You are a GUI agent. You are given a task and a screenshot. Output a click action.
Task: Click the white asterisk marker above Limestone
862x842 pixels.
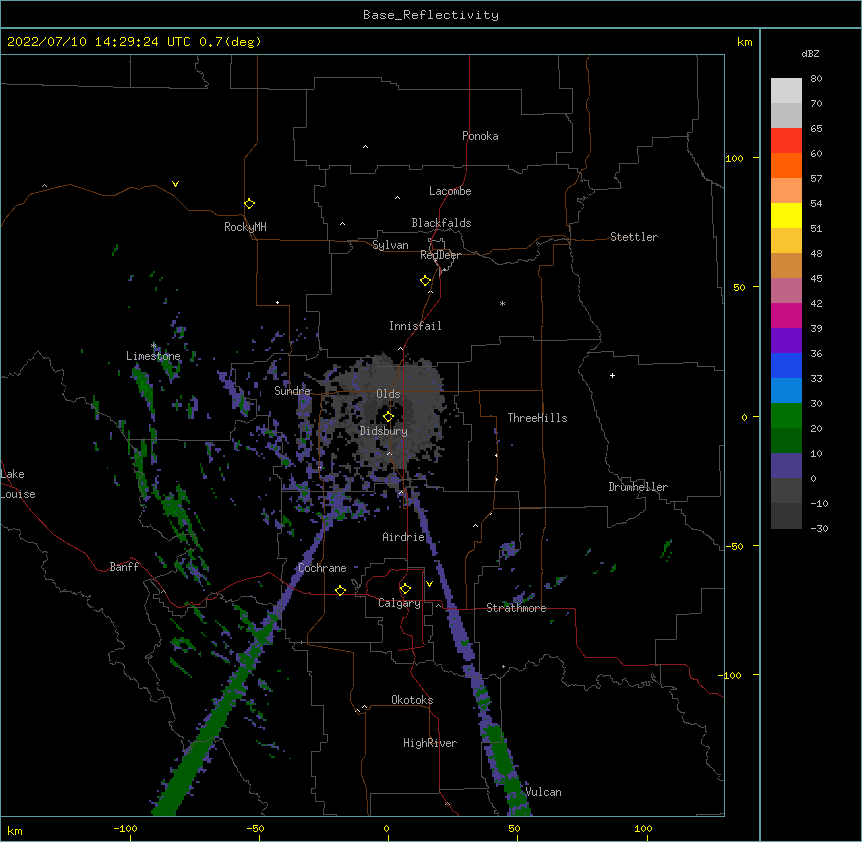click(x=153, y=345)
